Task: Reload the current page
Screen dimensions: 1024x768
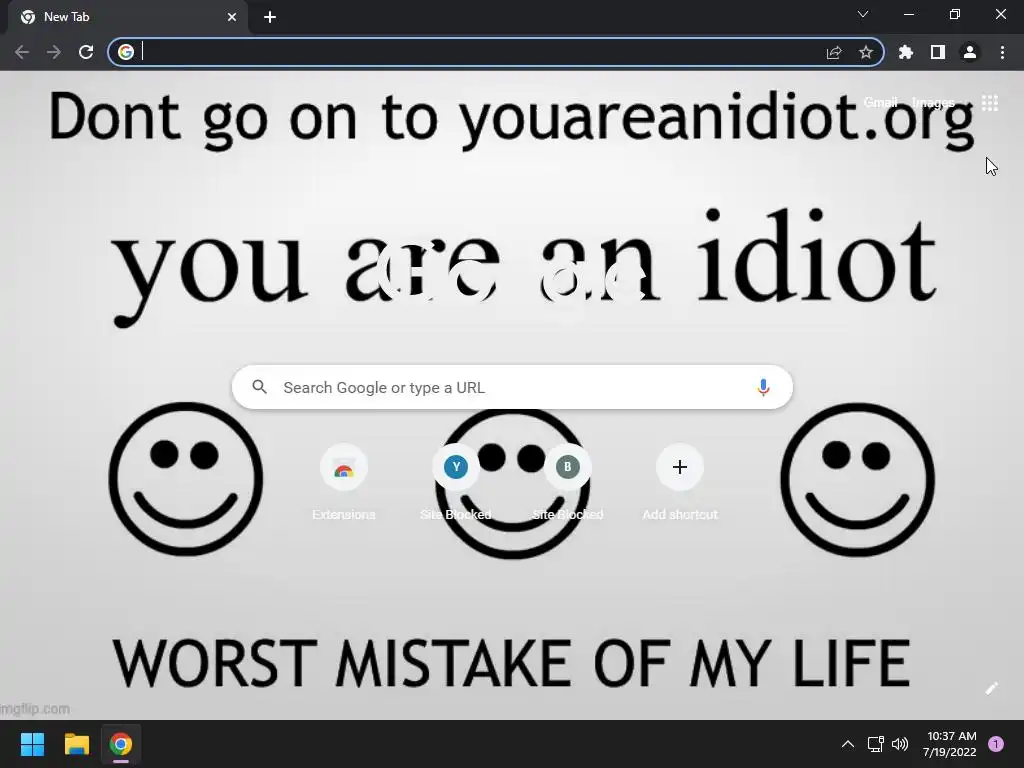Action: pyautogui.click(x=86, y=52)
